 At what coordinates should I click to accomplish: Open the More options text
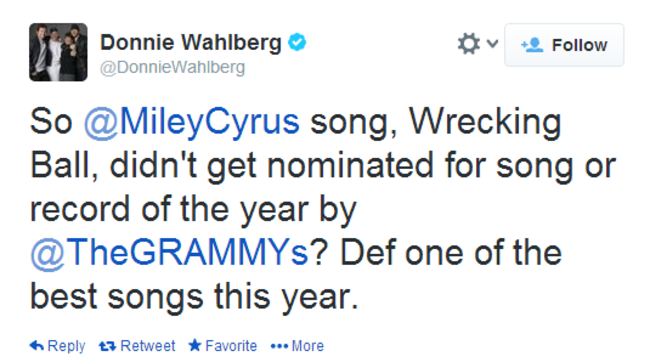click(308, 345)
